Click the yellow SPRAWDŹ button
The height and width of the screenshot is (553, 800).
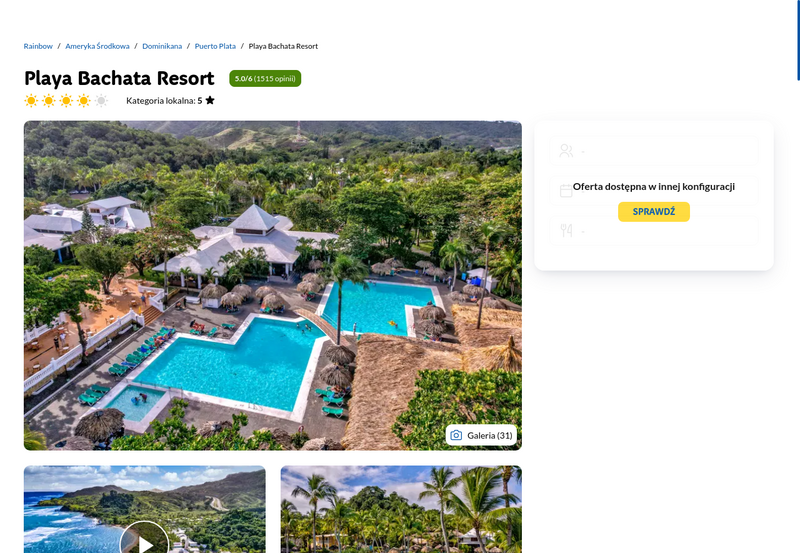(x=654, y=212)
